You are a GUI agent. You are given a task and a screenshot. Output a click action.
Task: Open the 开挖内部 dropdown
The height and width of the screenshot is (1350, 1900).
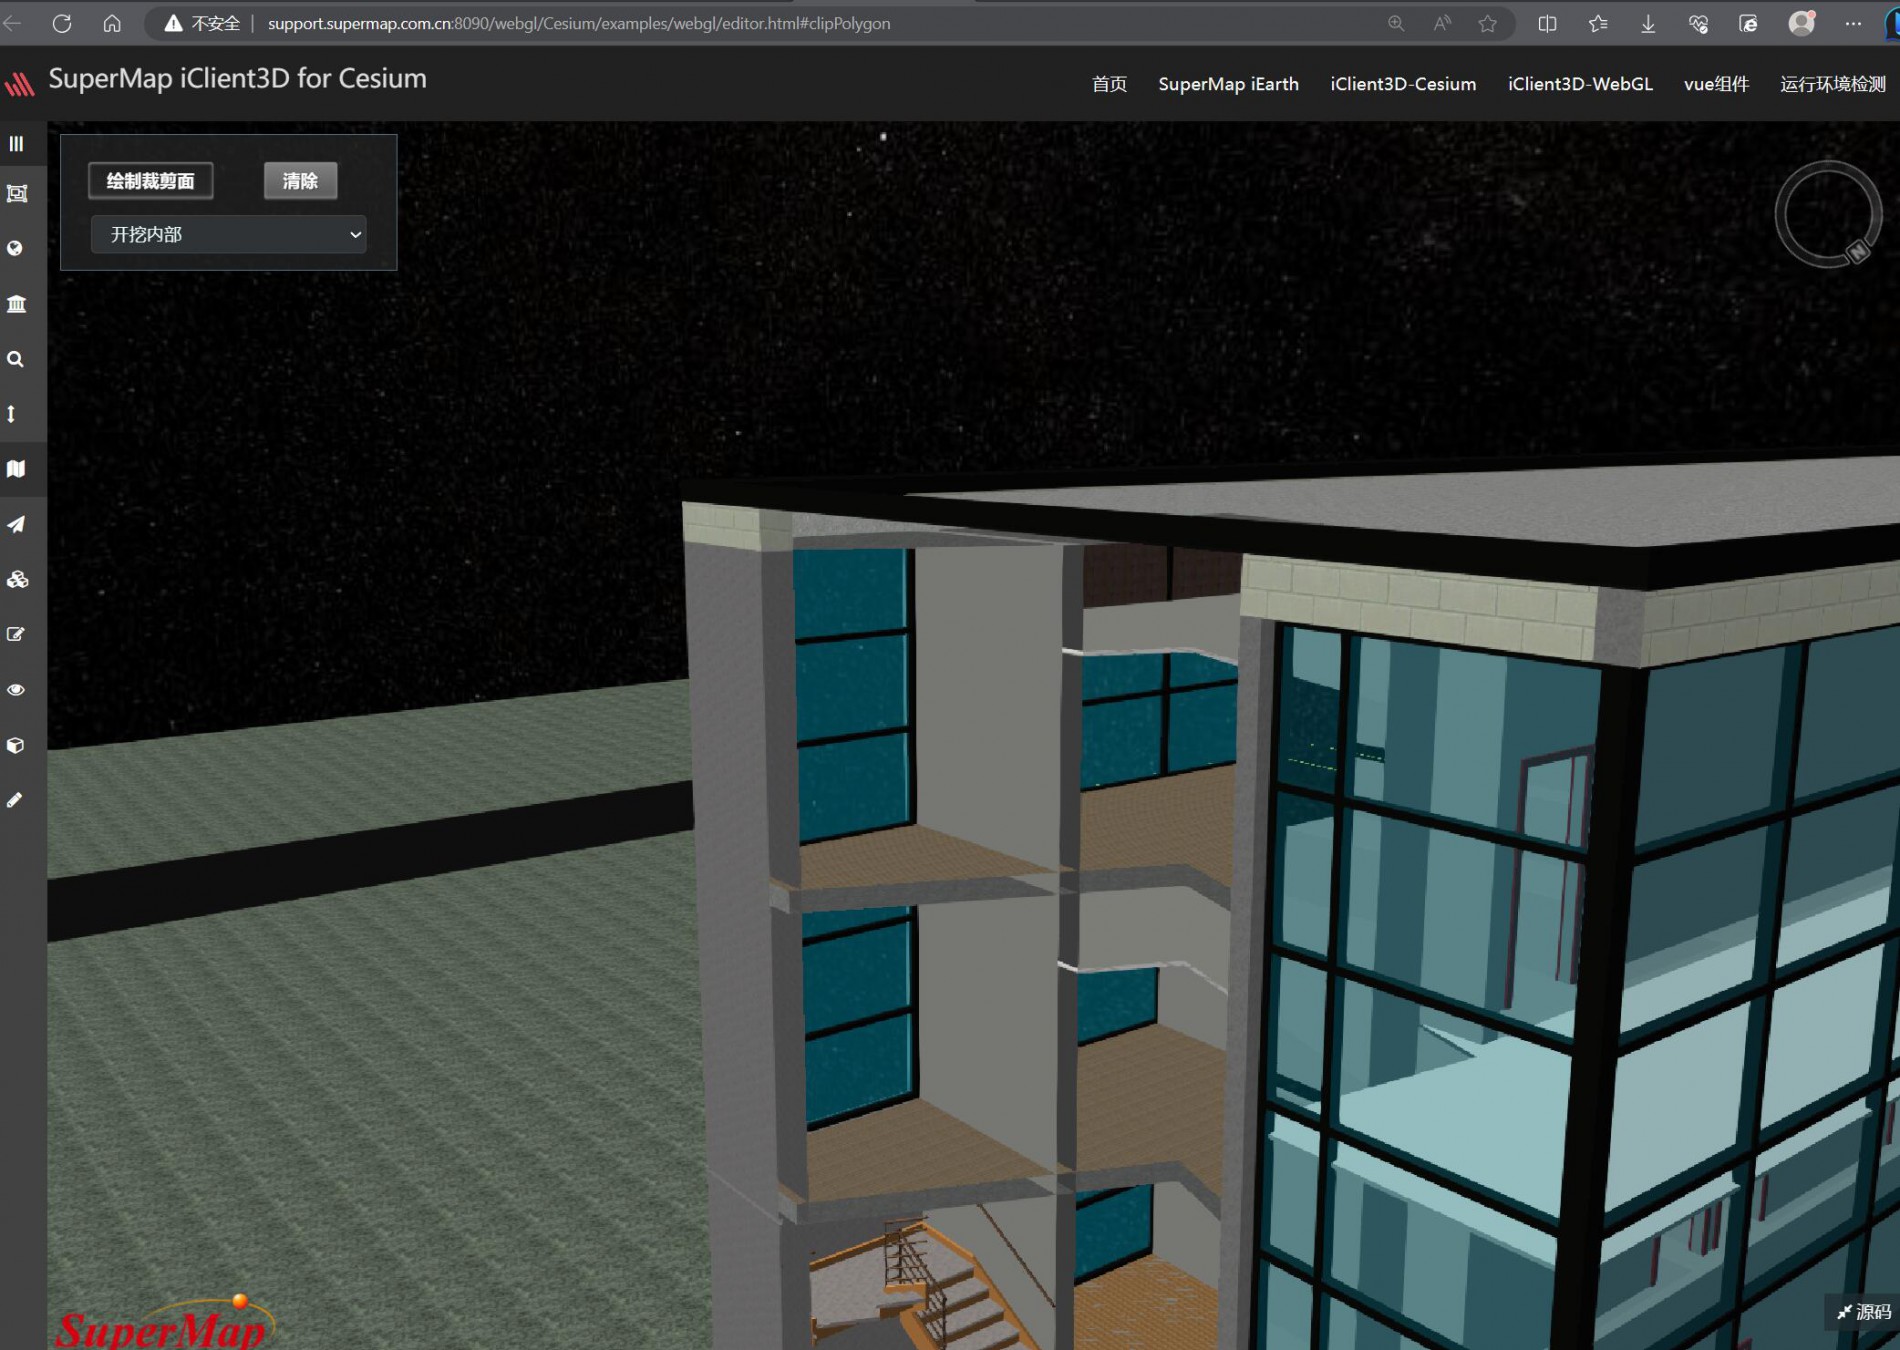pos(229,234)
